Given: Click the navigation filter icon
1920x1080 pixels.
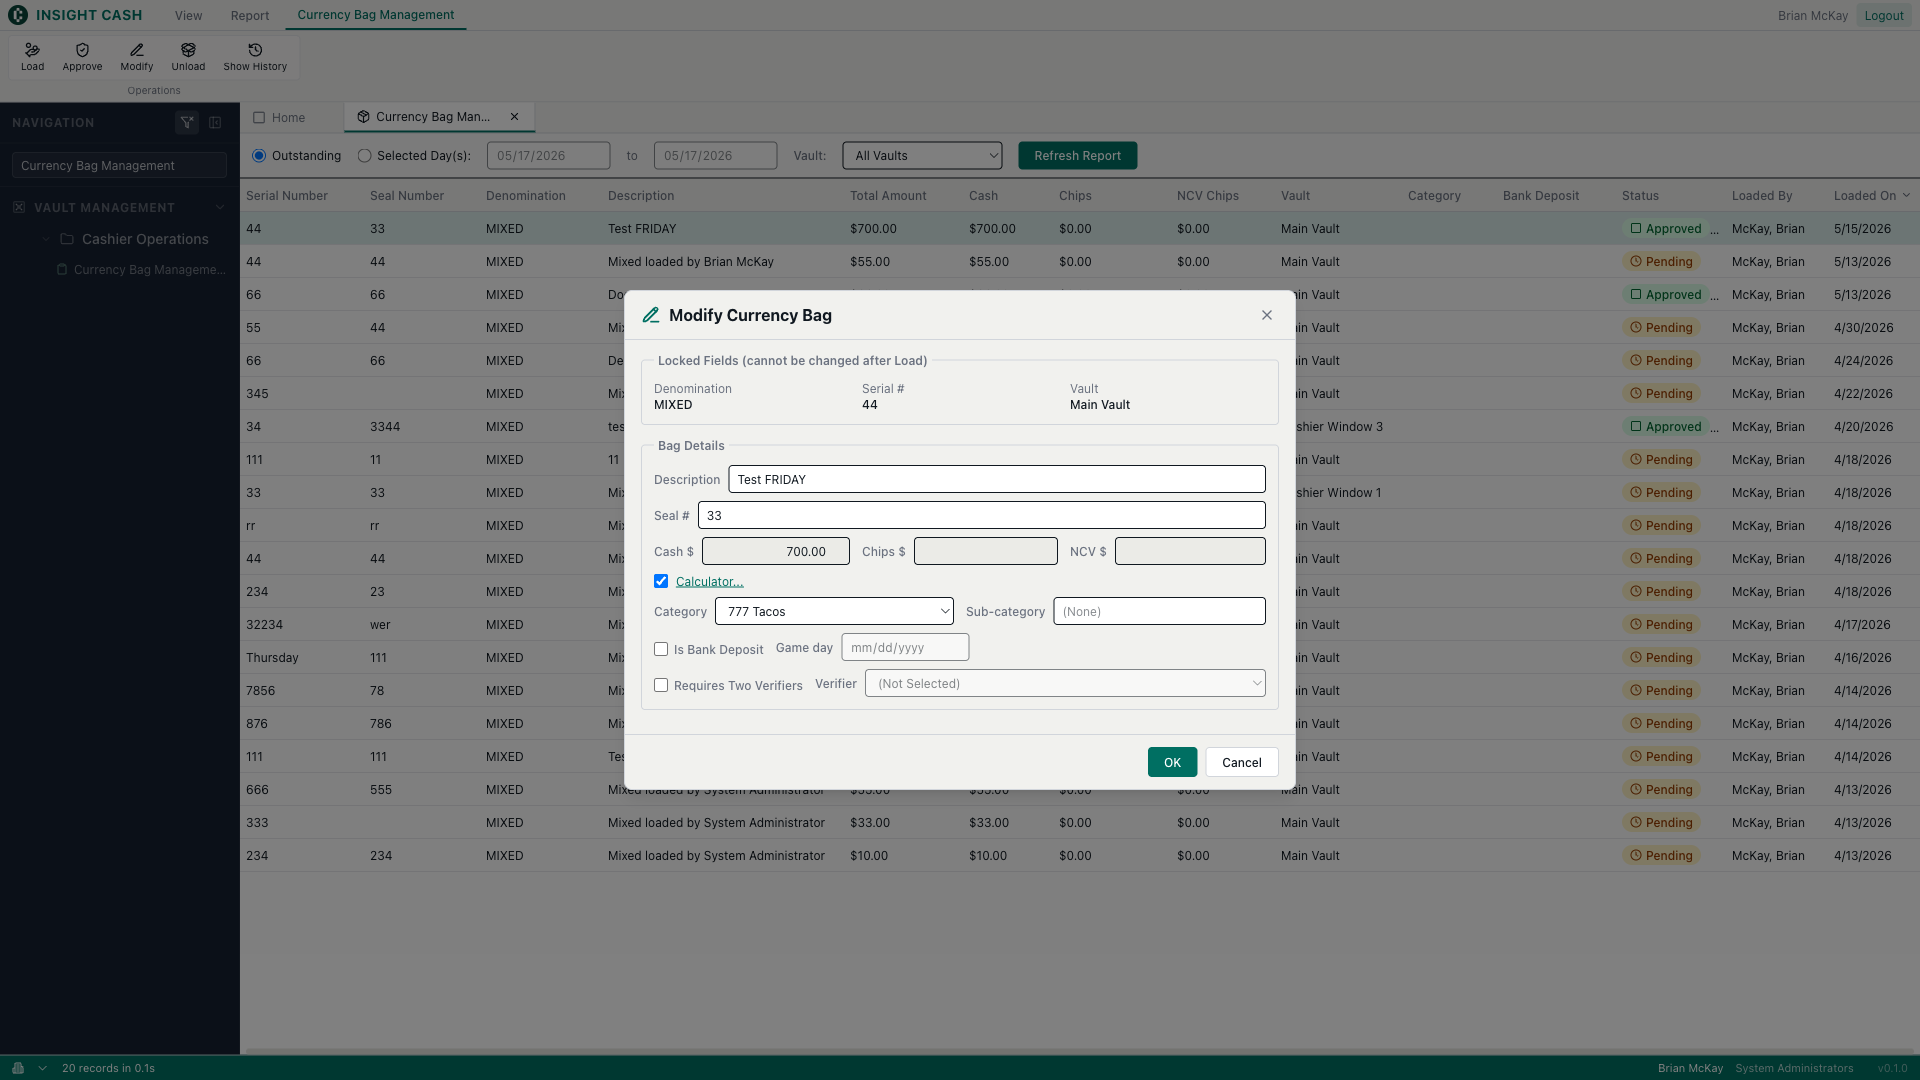Looking at the screenshot, I should pyautogui.click(x=187, y=122).
